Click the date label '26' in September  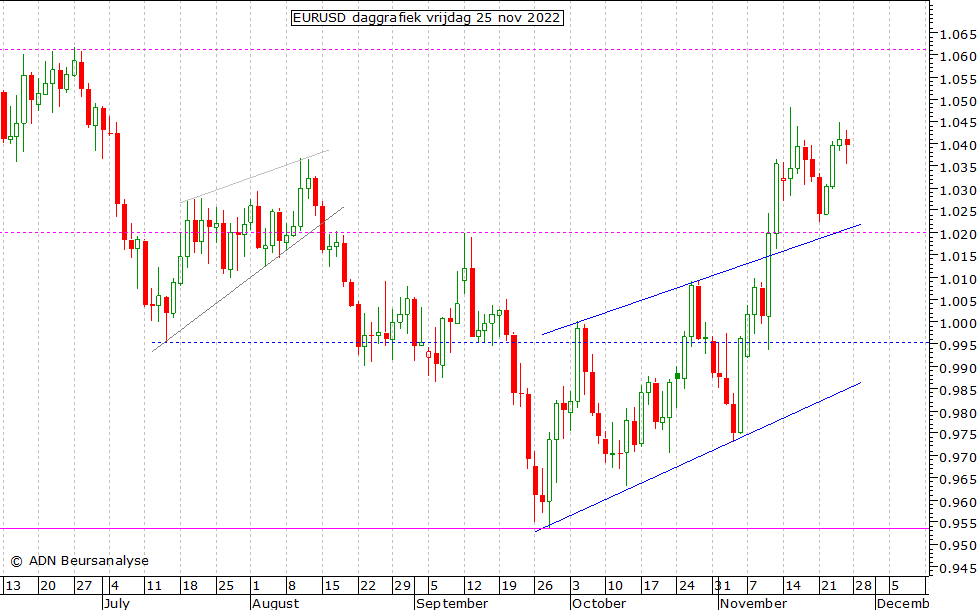545,586
